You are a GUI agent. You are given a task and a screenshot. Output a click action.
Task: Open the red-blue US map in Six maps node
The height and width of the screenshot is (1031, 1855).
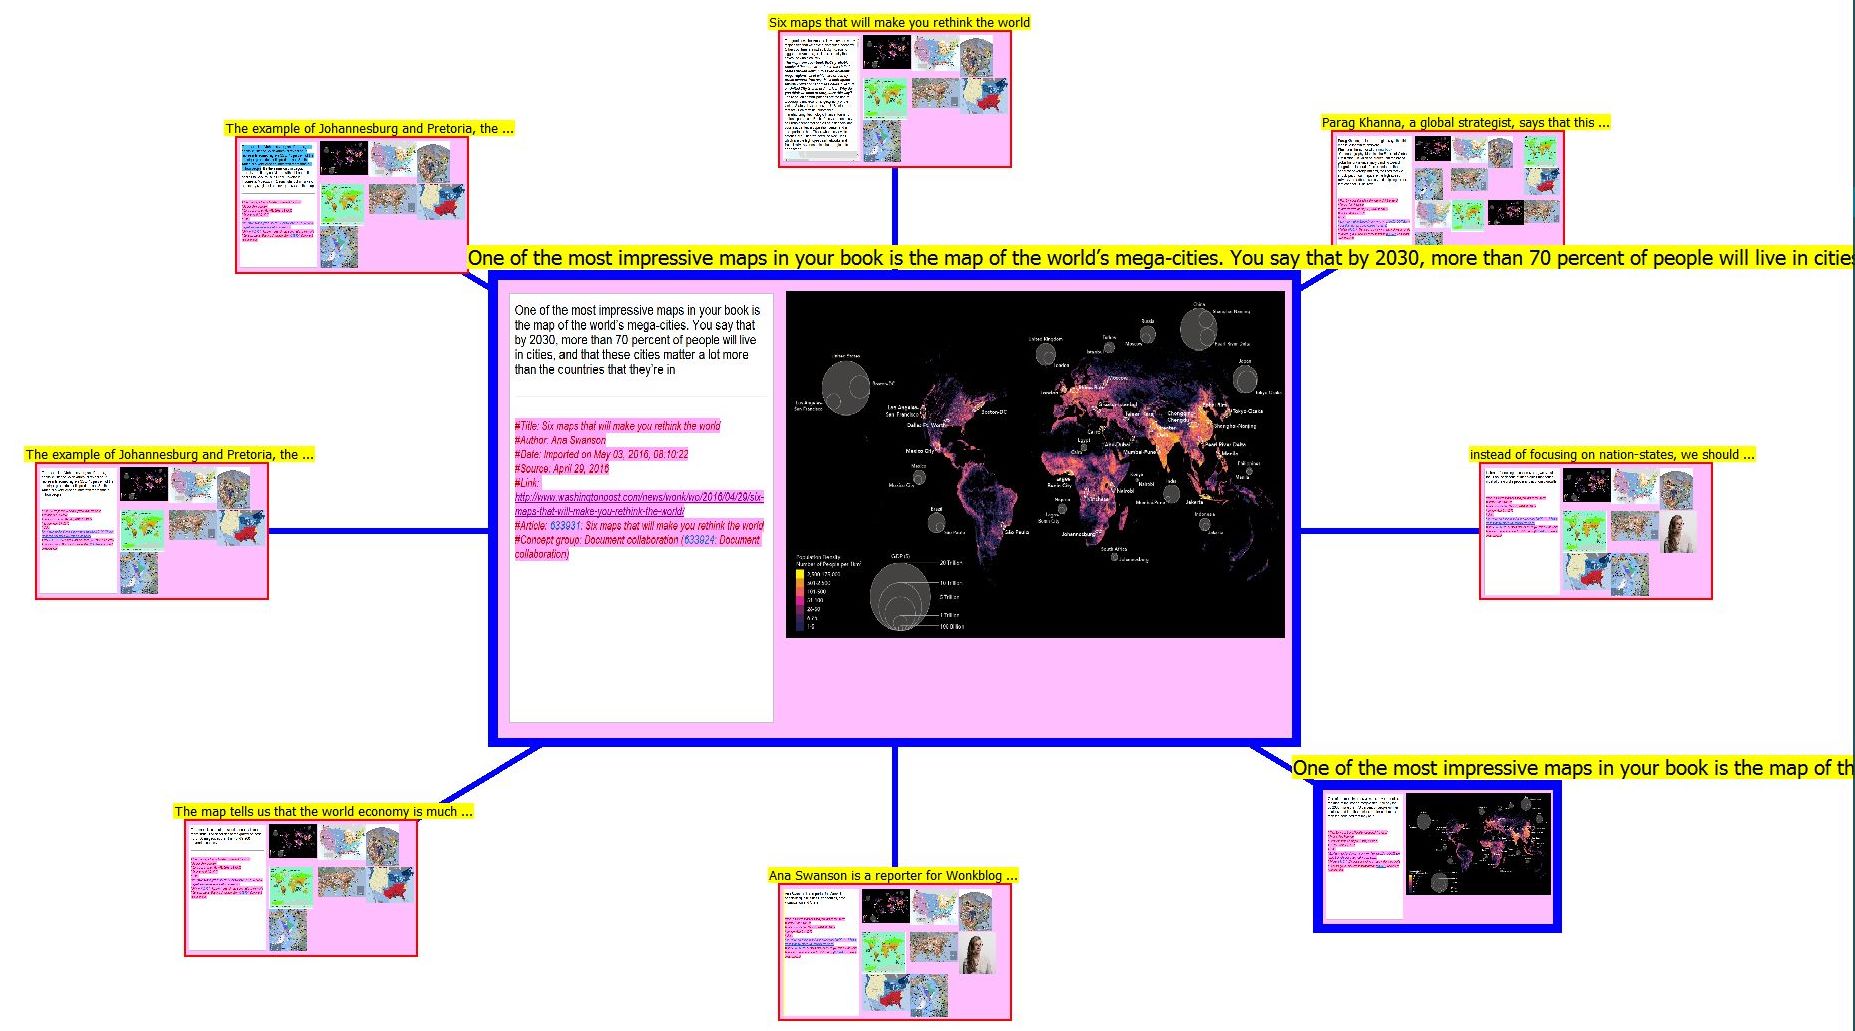tap(985, 96)
